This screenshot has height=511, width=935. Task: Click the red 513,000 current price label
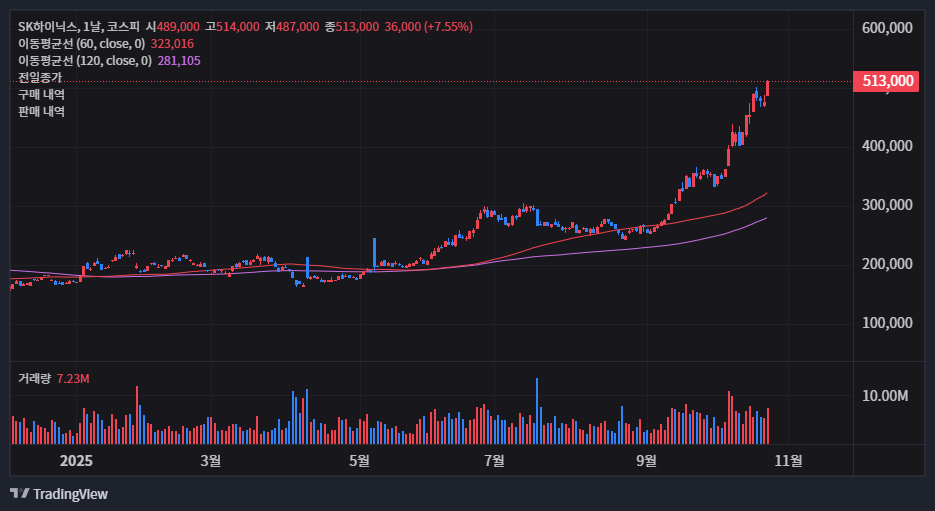pyautogui.click(x=886, y=81)
